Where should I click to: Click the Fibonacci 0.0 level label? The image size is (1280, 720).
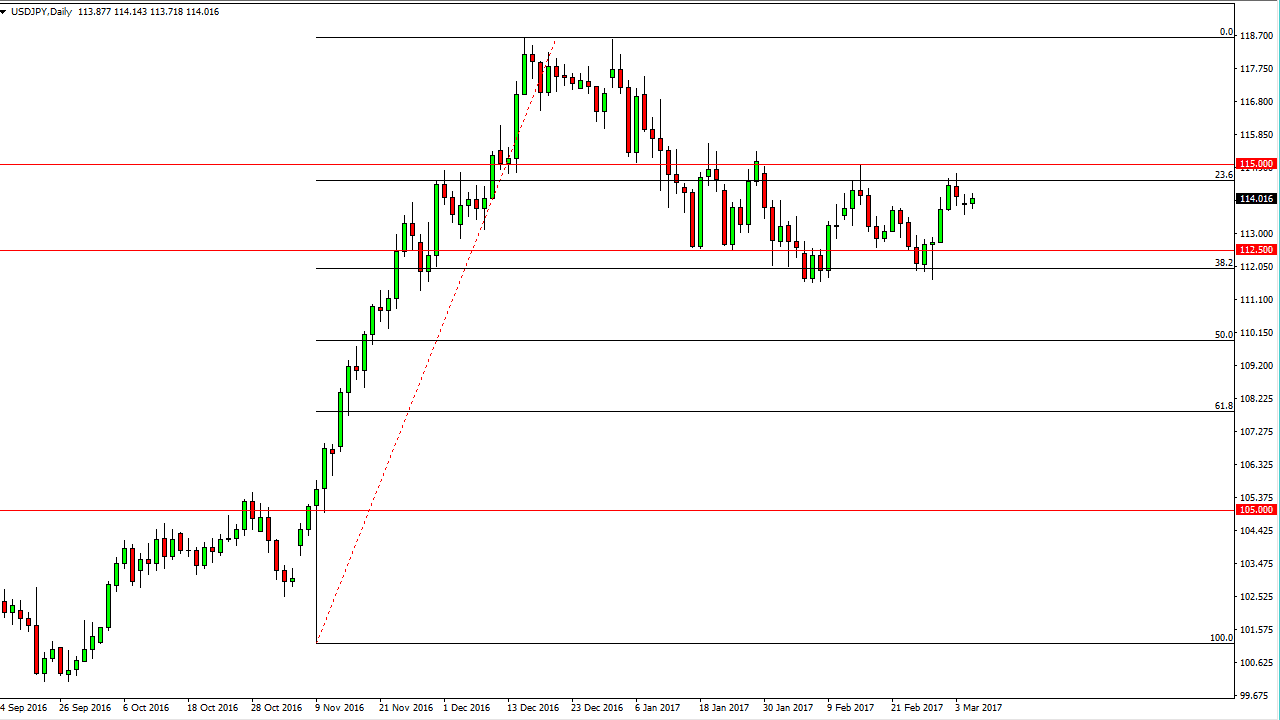(1226, 32)
